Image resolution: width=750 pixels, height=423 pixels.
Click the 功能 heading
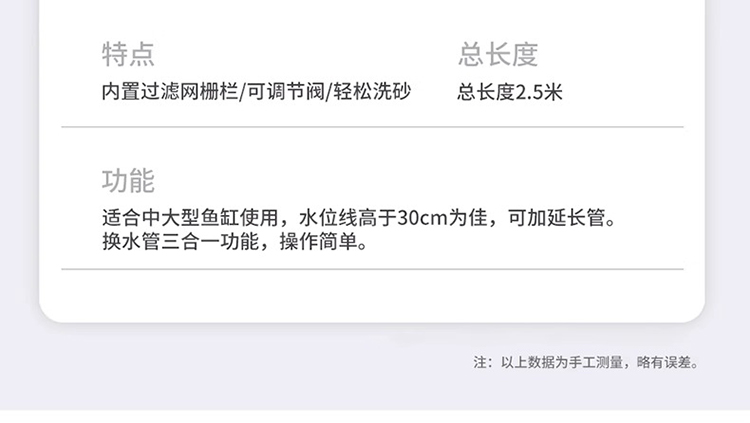(128, 180)
